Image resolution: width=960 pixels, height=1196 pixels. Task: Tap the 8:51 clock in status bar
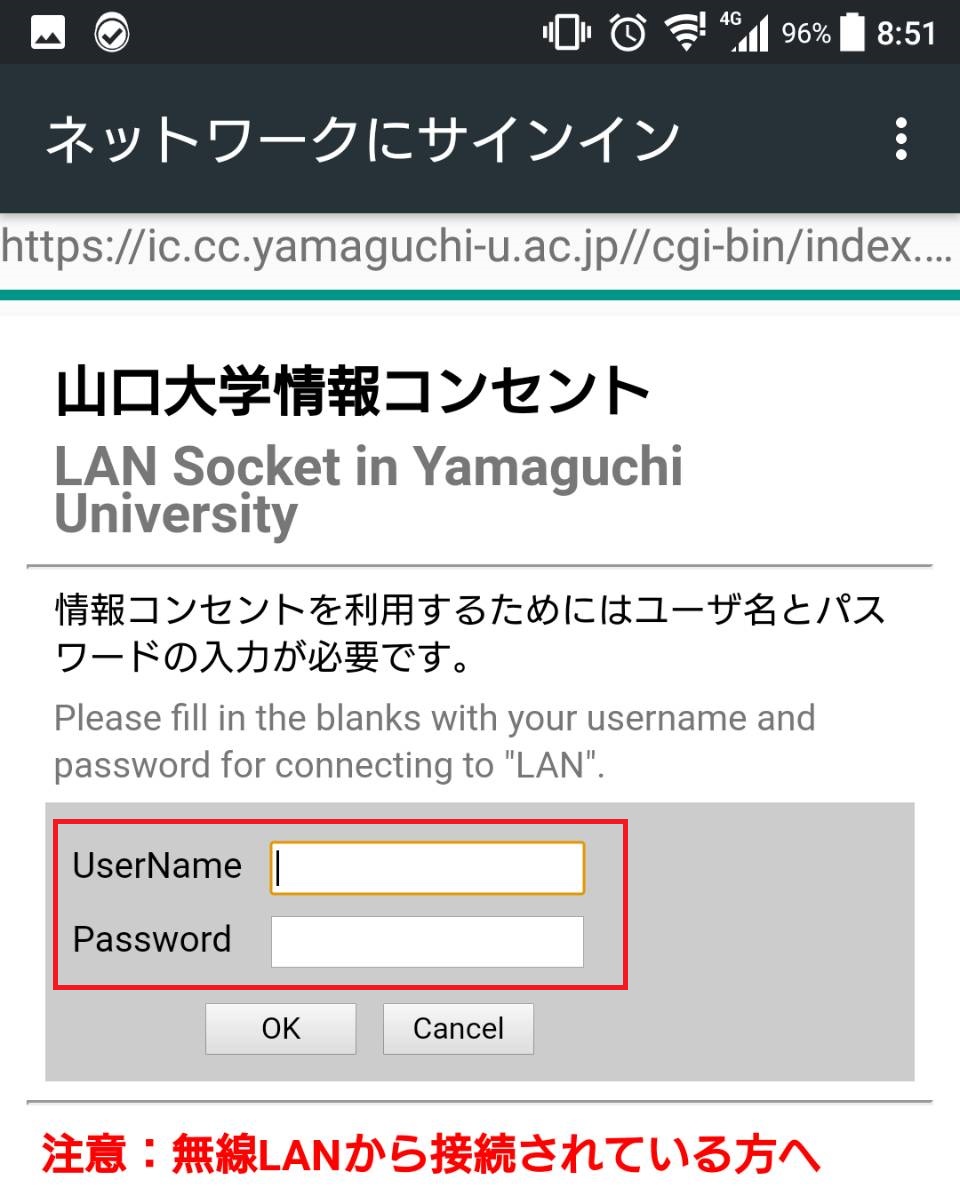906,34
